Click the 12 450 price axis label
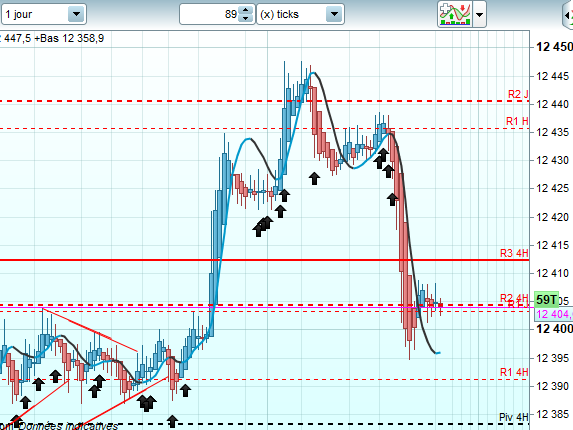This screenshot has height=430, width=573. [554, 47]
